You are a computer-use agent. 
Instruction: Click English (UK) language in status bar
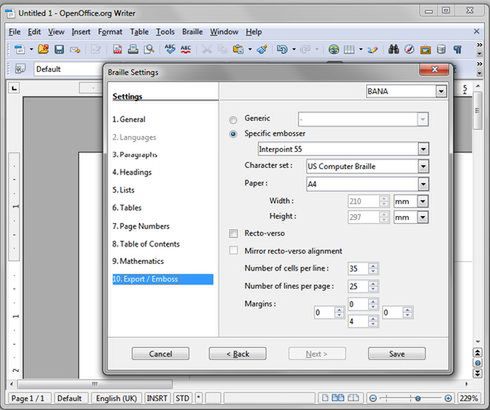coord(116,398)
